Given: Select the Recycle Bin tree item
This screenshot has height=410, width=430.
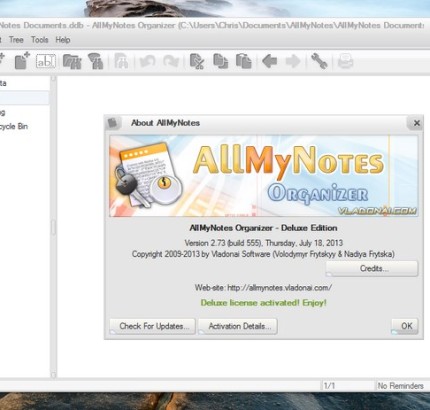Looking at the screenshot, I should [14, 126].
